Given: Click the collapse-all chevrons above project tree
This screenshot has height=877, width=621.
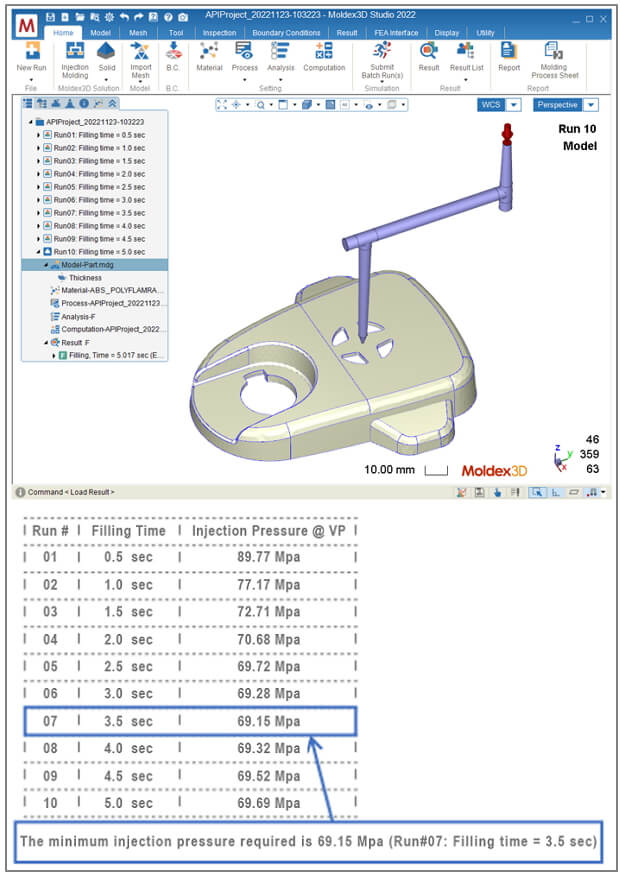Looking at the screenshot, I should [112, 103].
